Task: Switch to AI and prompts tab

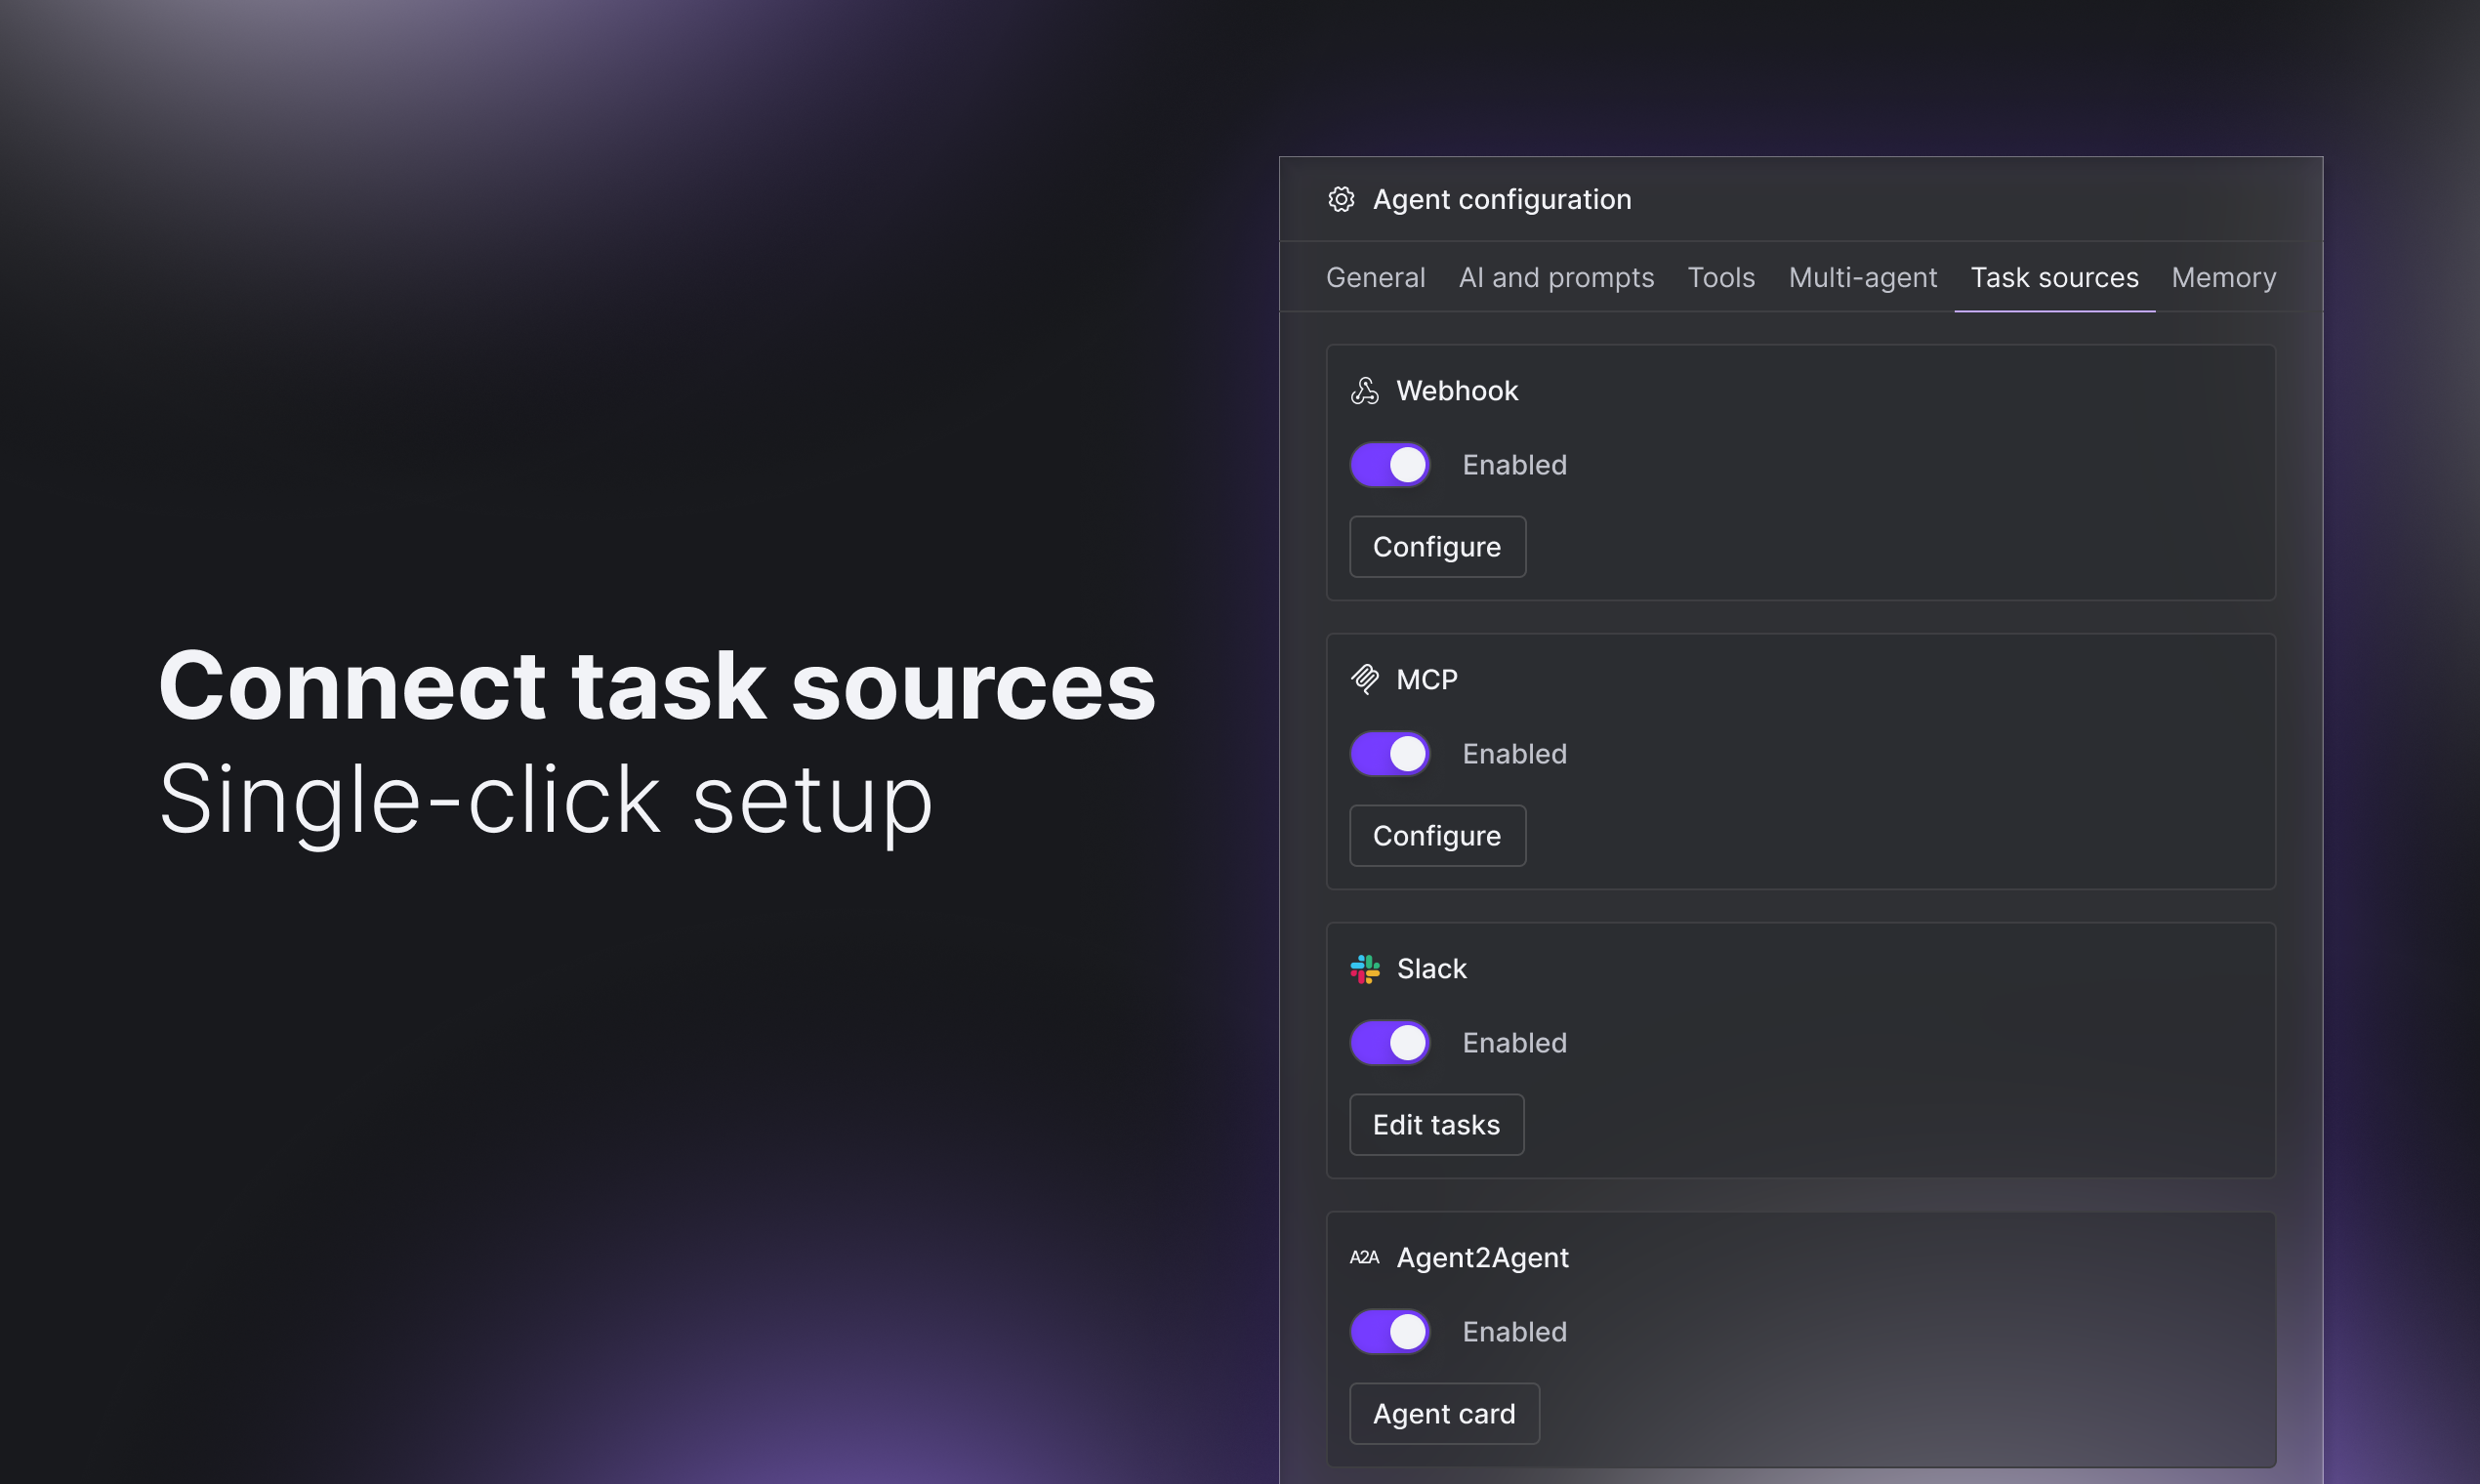Action: 1556,278
